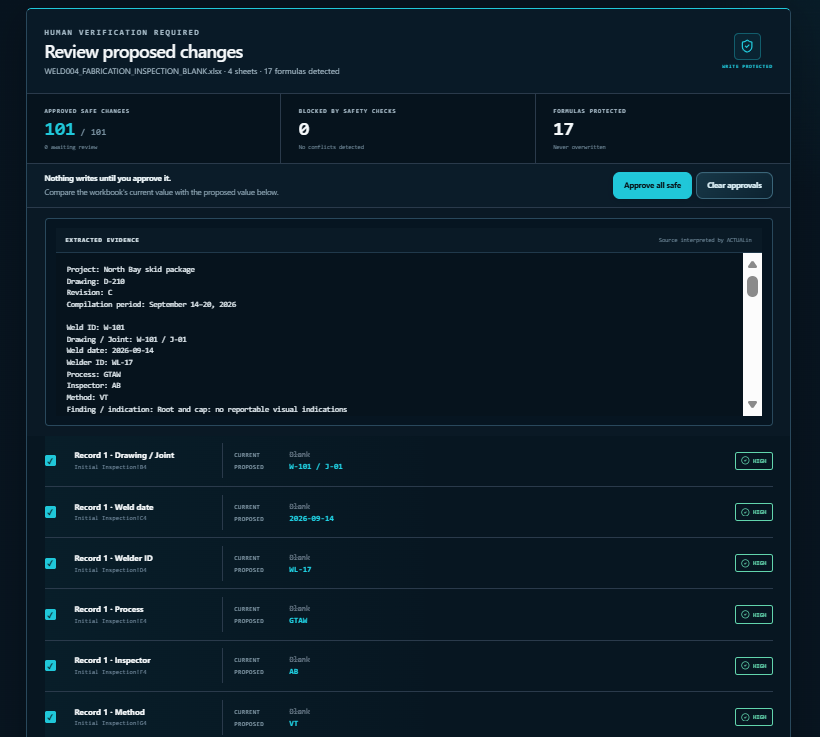Image resolution: width=820 pixels, height=737 pixels.
Task: Select proposed value 2026-09-14
Action: [311, 518]
